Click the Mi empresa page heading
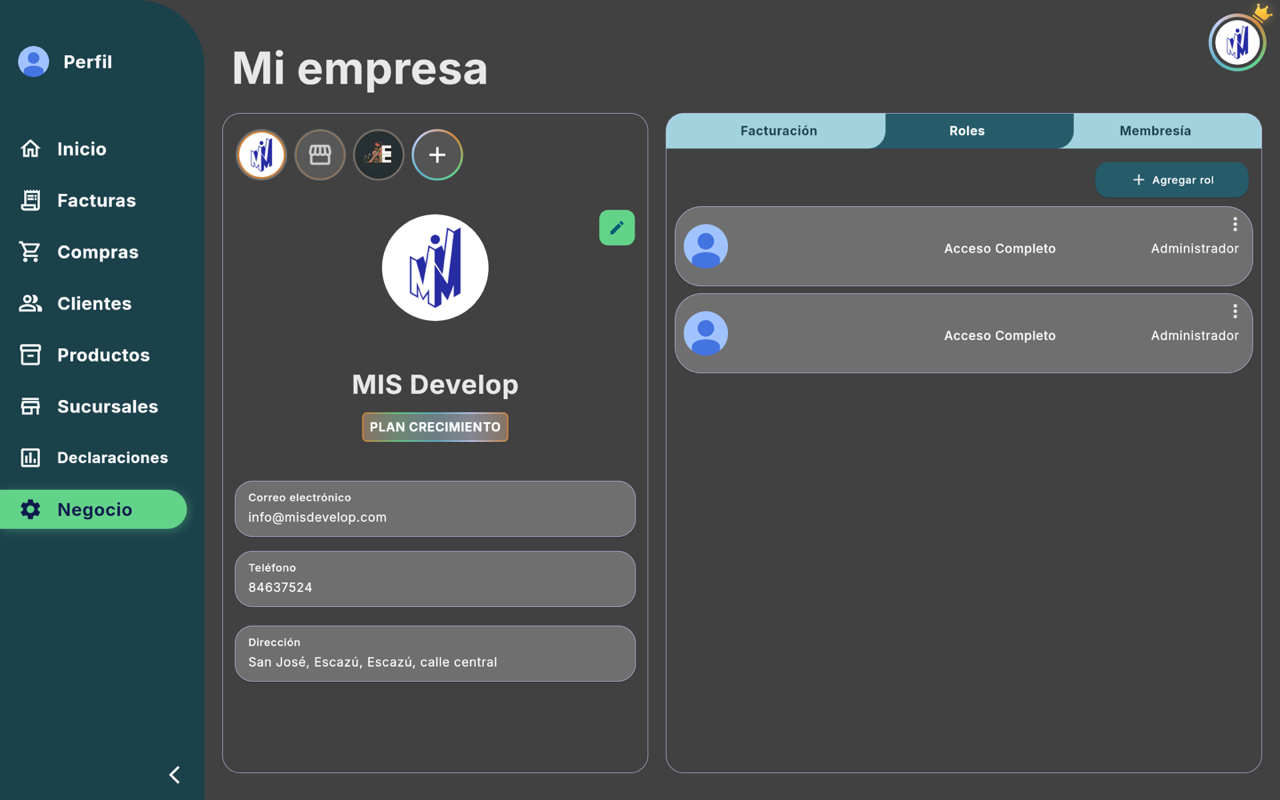This screenshot has height=800, width=1280. point(360,68)
